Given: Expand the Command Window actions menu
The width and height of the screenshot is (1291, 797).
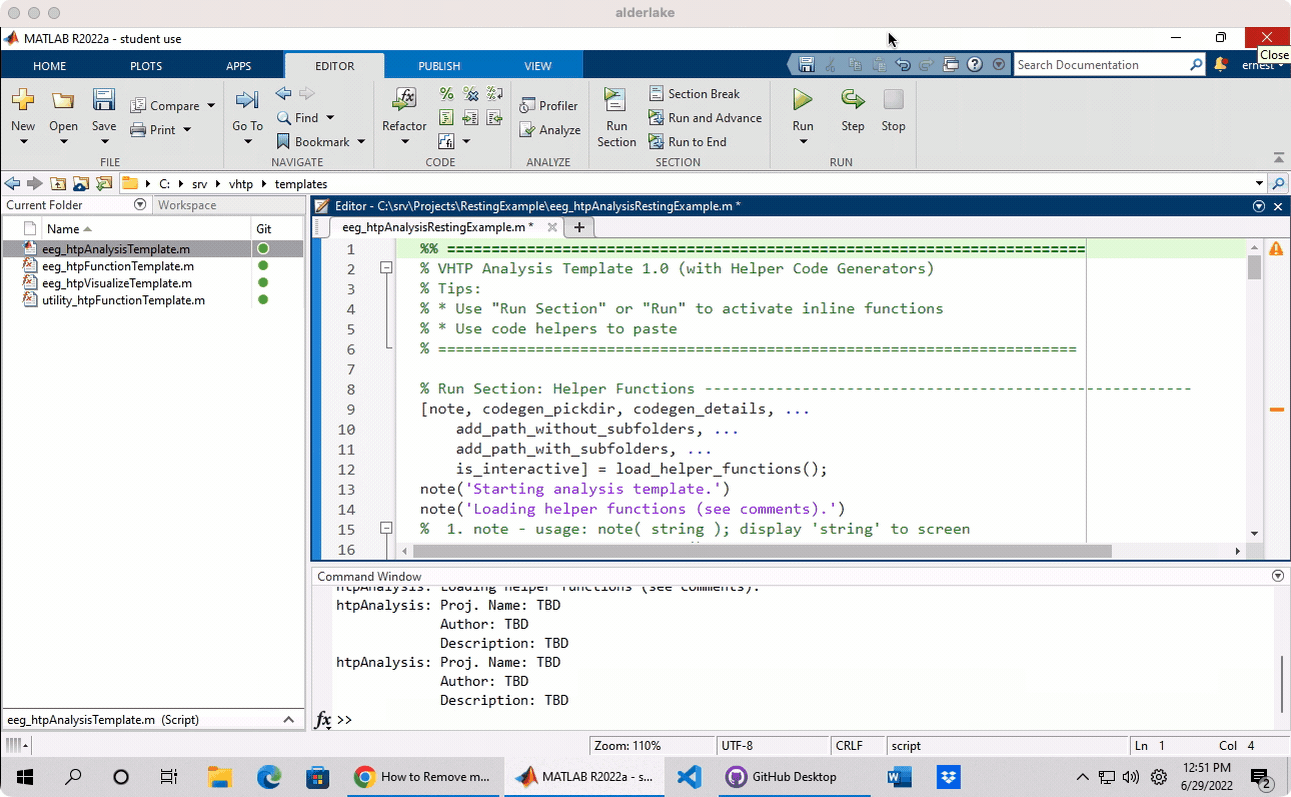Looking at the screenshot, I should (1277, 576).
